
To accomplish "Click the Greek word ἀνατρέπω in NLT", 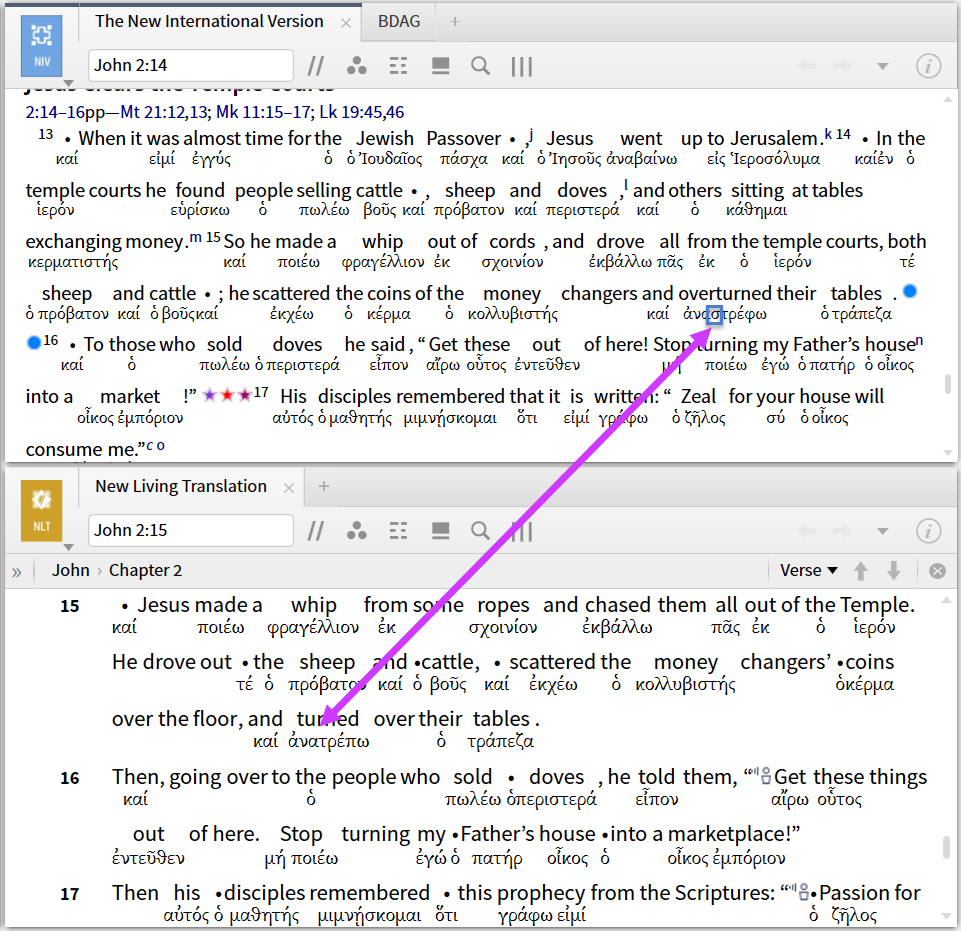I will [329, 741].
